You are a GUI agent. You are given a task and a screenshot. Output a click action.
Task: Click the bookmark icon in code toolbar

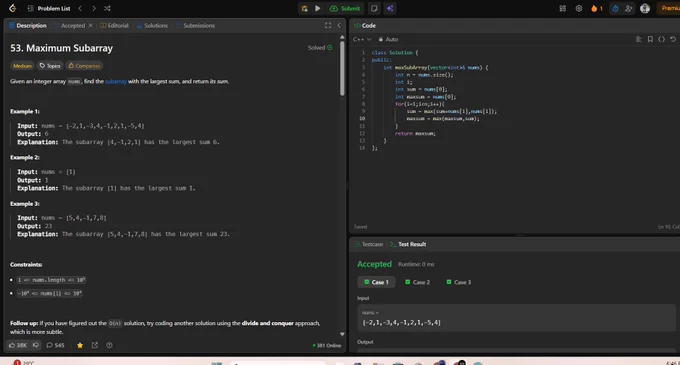[650, 39]
